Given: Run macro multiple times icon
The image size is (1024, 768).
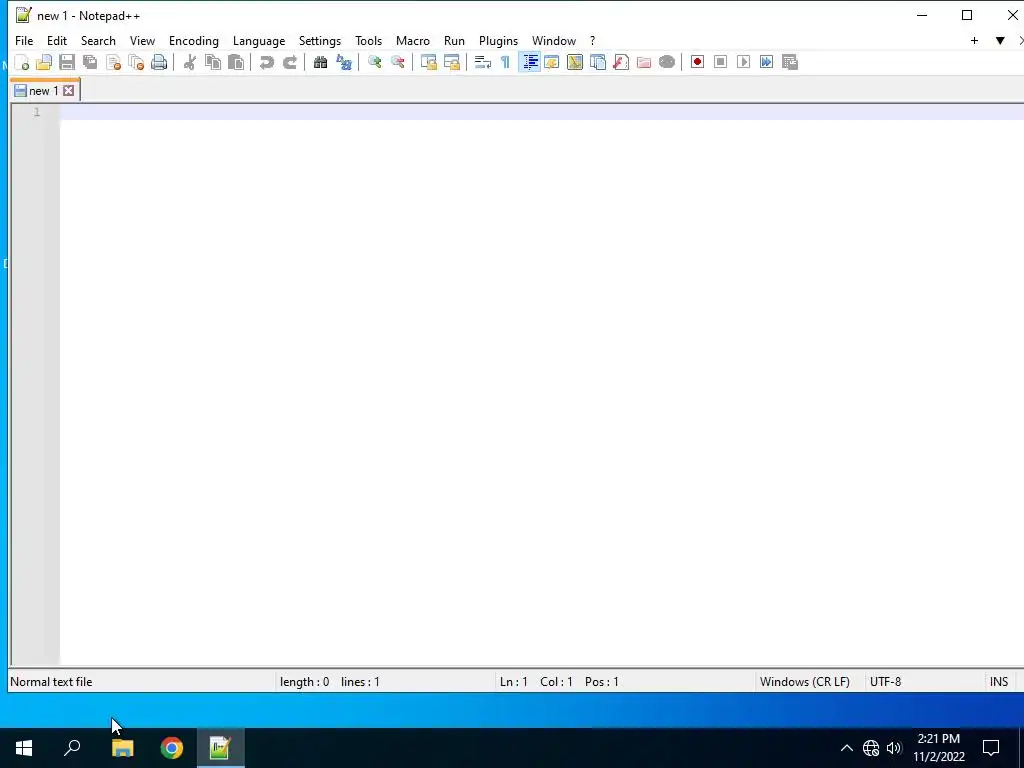Looking at the screenshot, I should (766, 62).
